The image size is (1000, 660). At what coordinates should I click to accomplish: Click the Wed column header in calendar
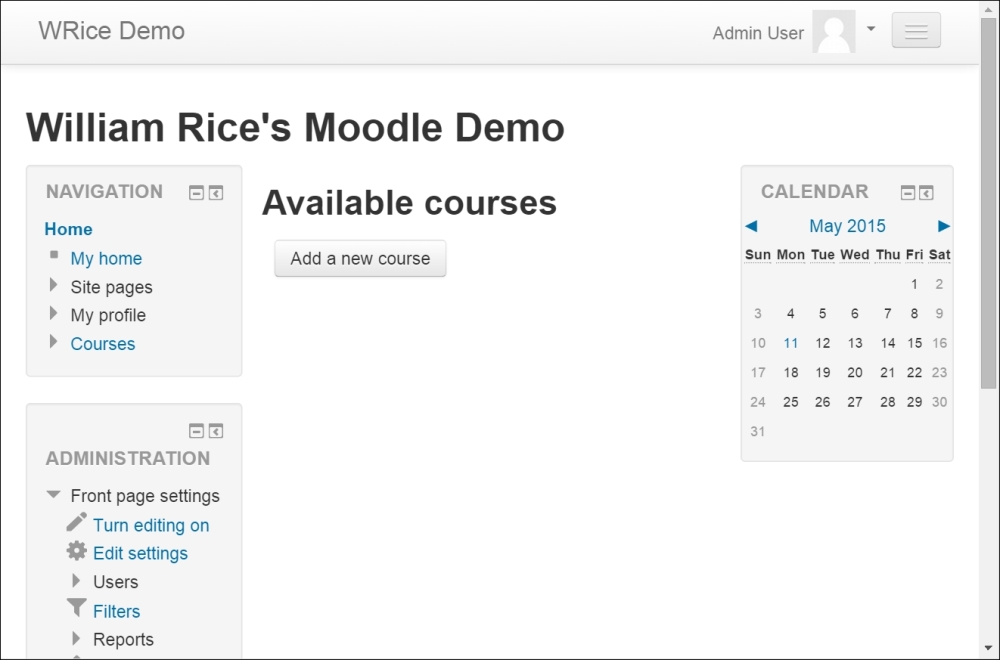click(x=855, y=254)
